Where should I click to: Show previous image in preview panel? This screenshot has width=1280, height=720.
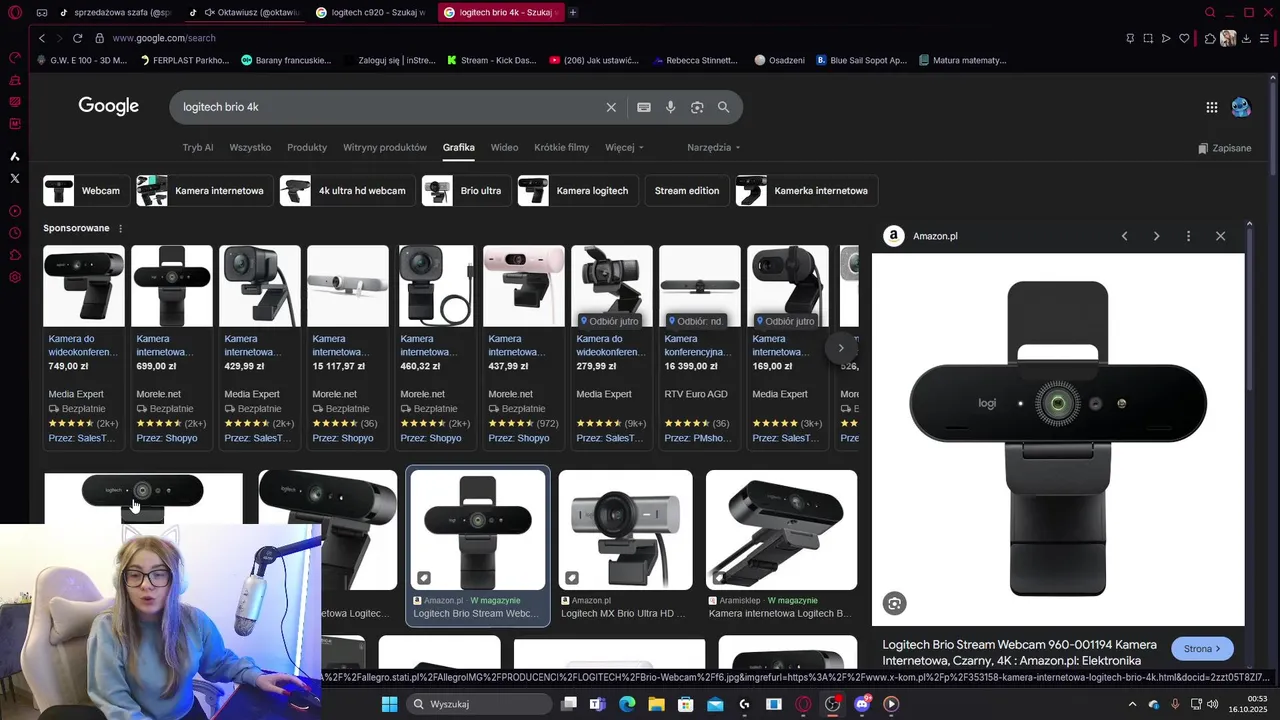coord(1124,236)
